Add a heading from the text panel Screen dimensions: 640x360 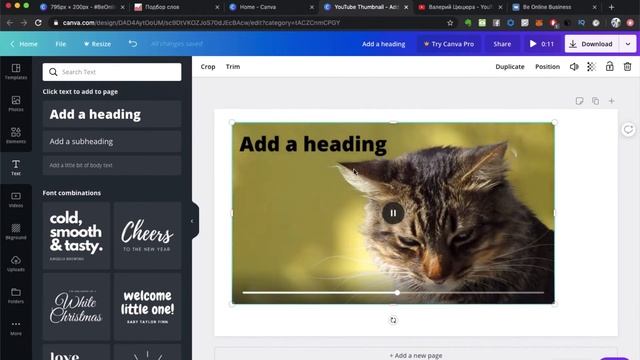click(x=112, y=114)
